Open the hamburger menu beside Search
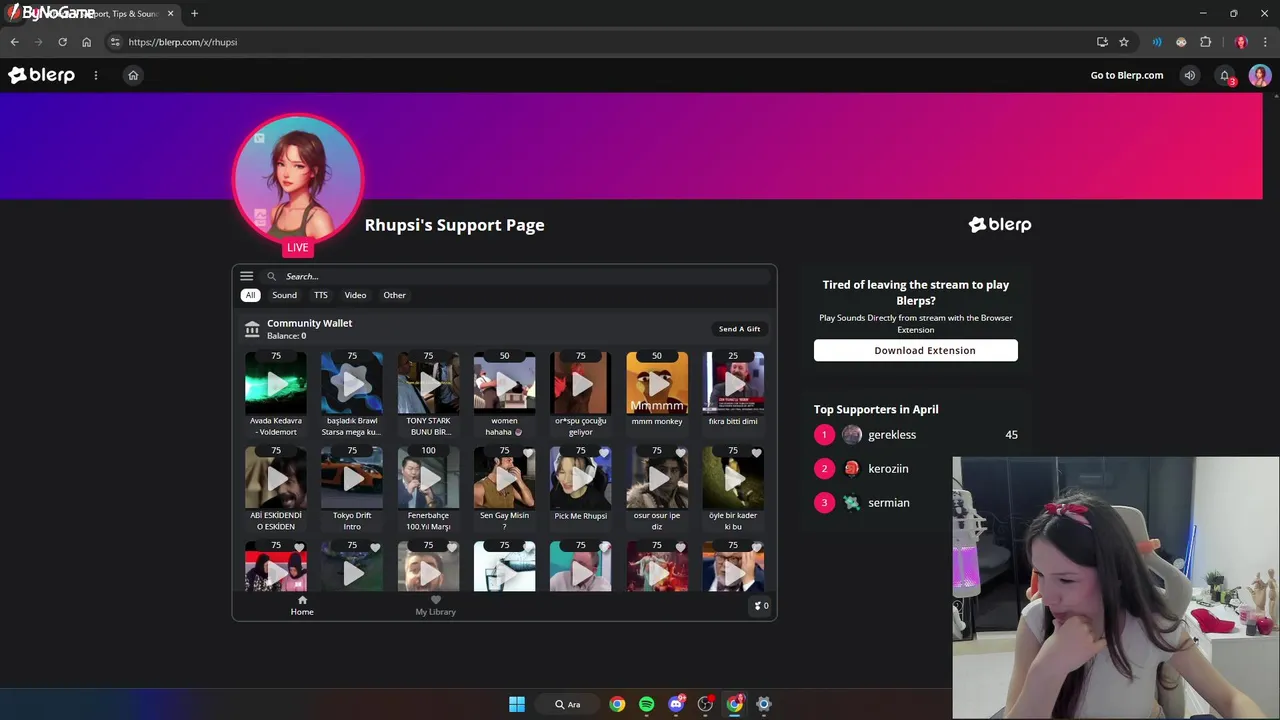Screen dimensions: 1280x720 pos(246,276)
